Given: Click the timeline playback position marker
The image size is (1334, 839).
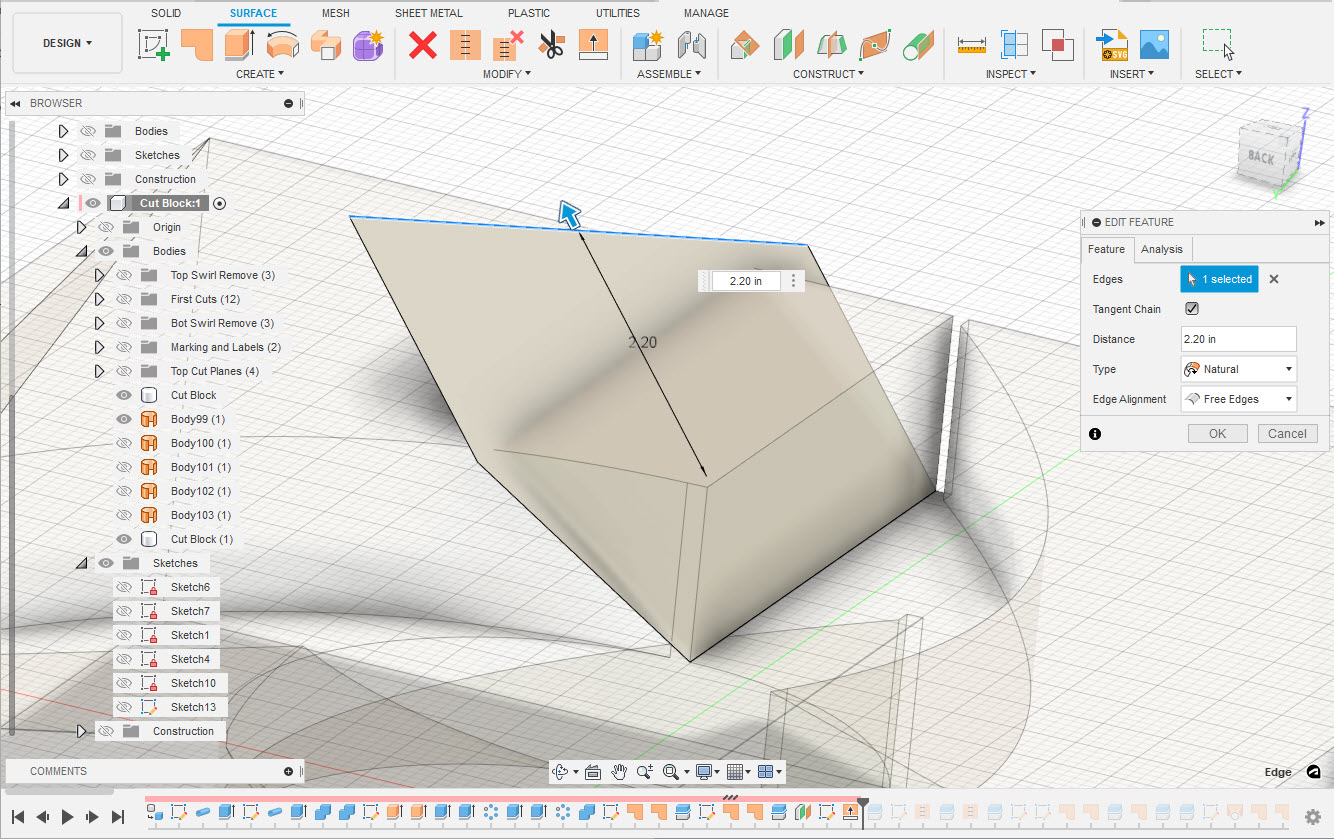Looking at the screenshot, I should pyautogui.click(x=862, y=800).
